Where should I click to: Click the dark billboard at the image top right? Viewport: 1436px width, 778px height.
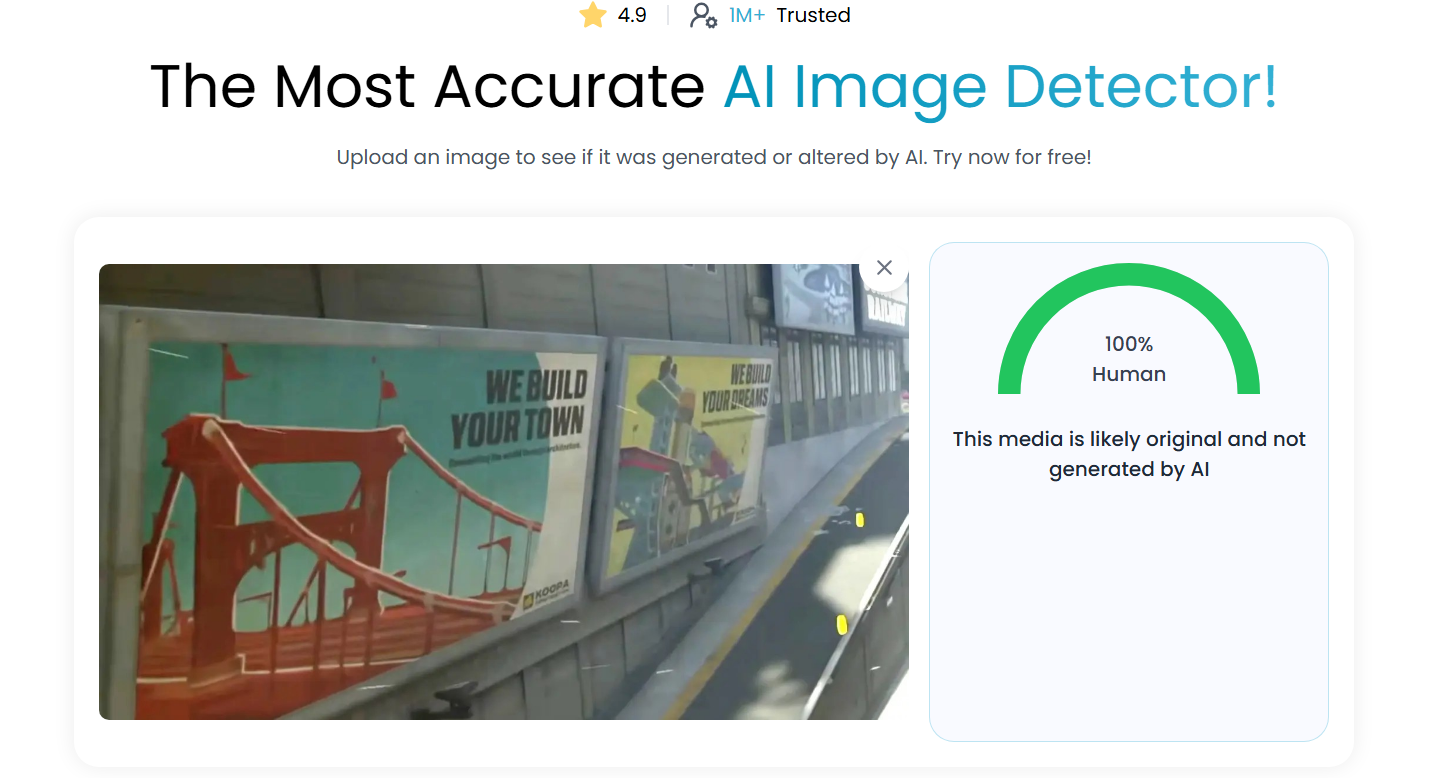(x=814, y=297)
